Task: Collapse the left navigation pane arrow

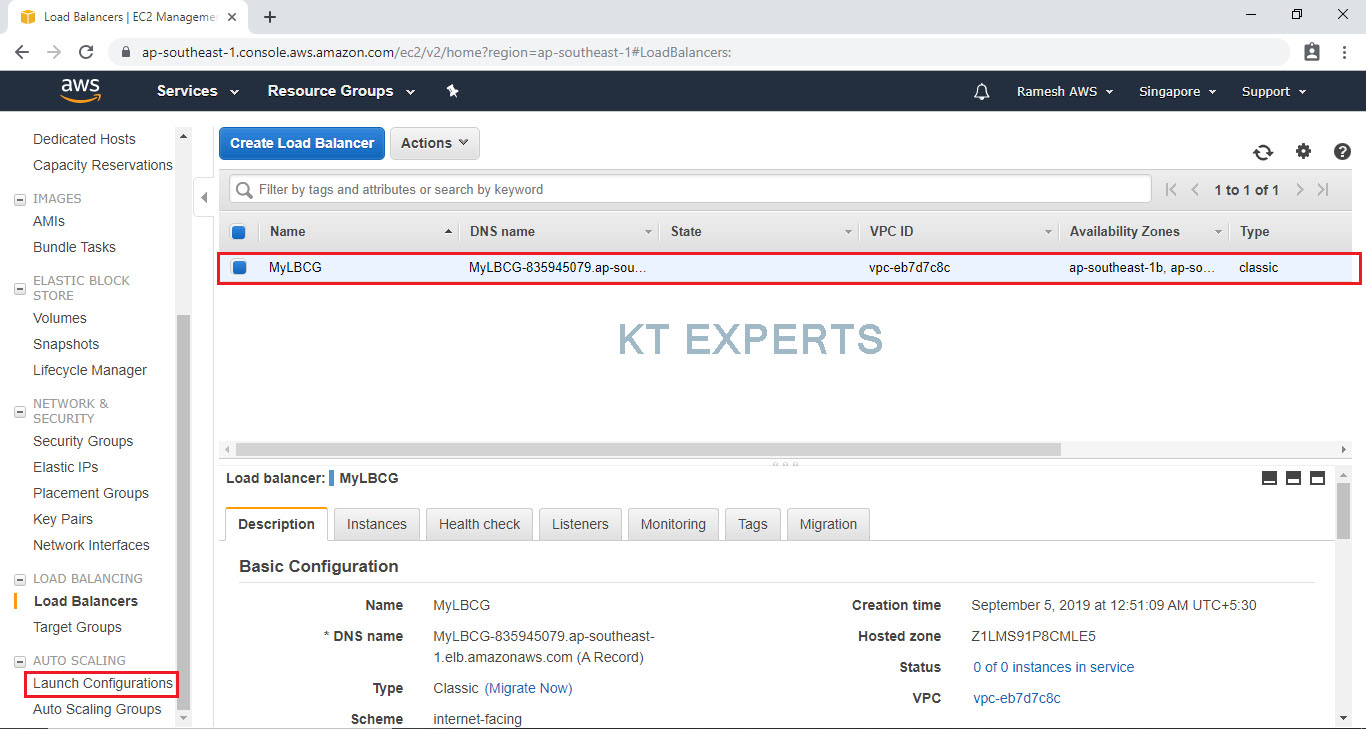Action: coord(204,197)
